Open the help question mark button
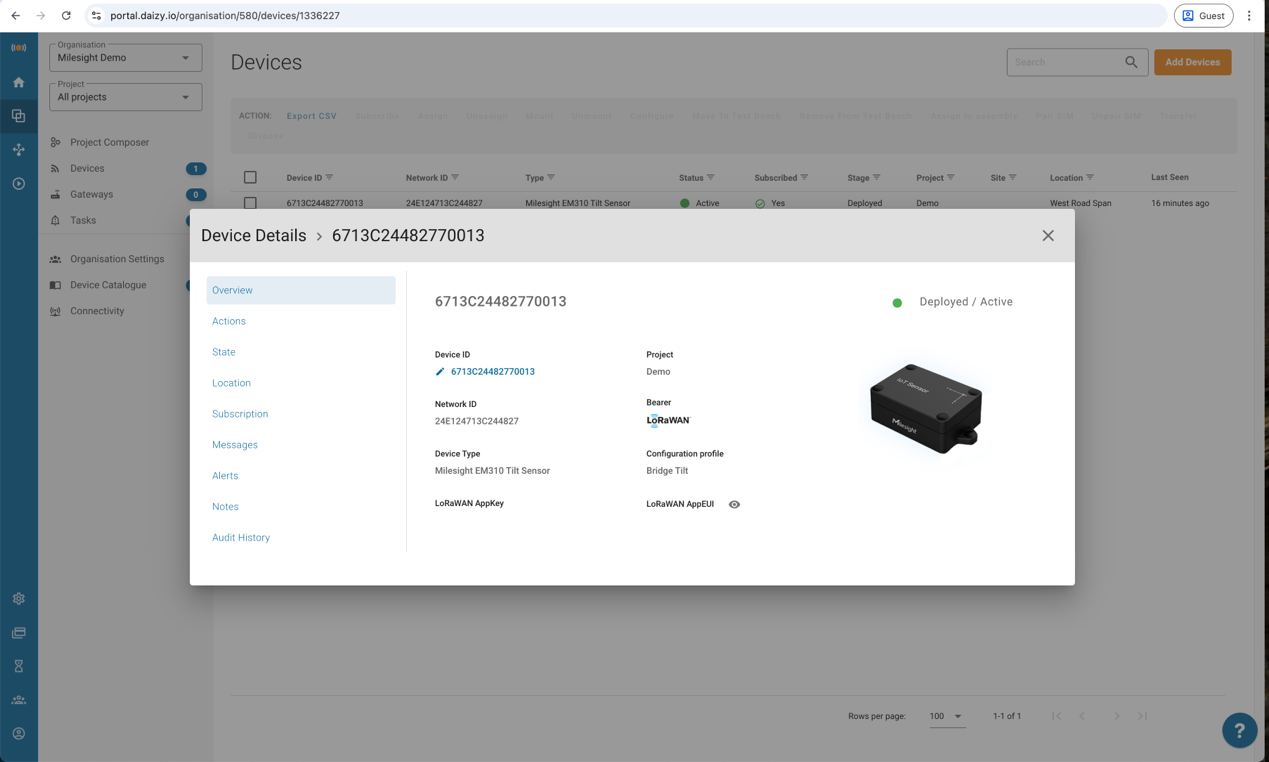This screenshot has height=762, width=1269. tap(1239, 730)
